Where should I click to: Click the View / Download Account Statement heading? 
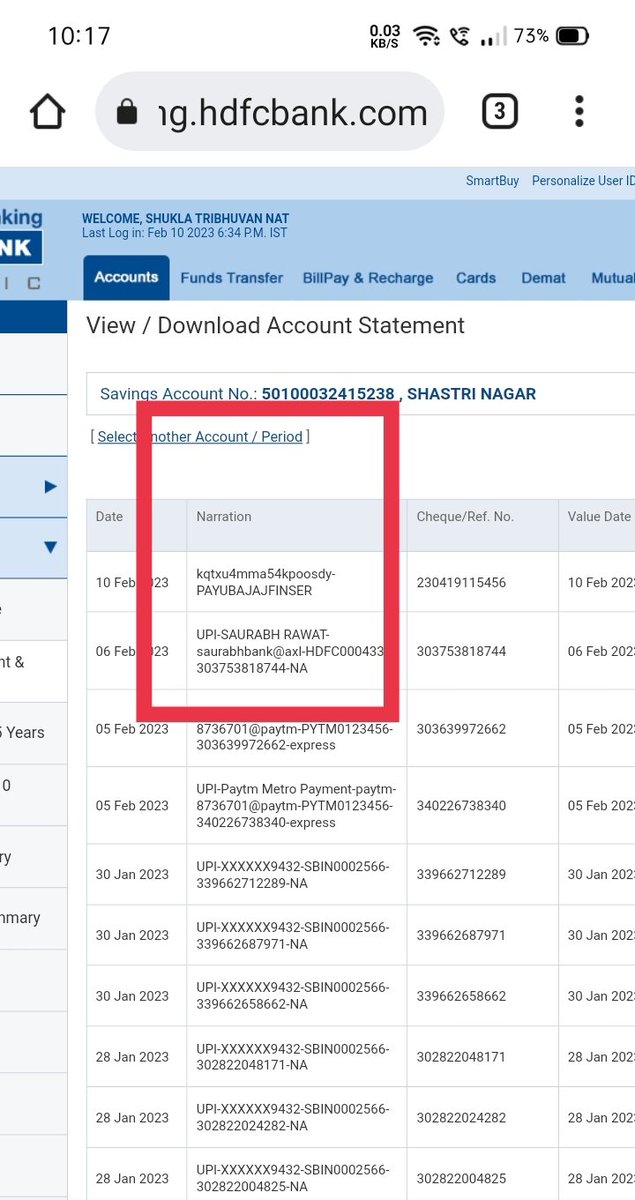[275, 326]
